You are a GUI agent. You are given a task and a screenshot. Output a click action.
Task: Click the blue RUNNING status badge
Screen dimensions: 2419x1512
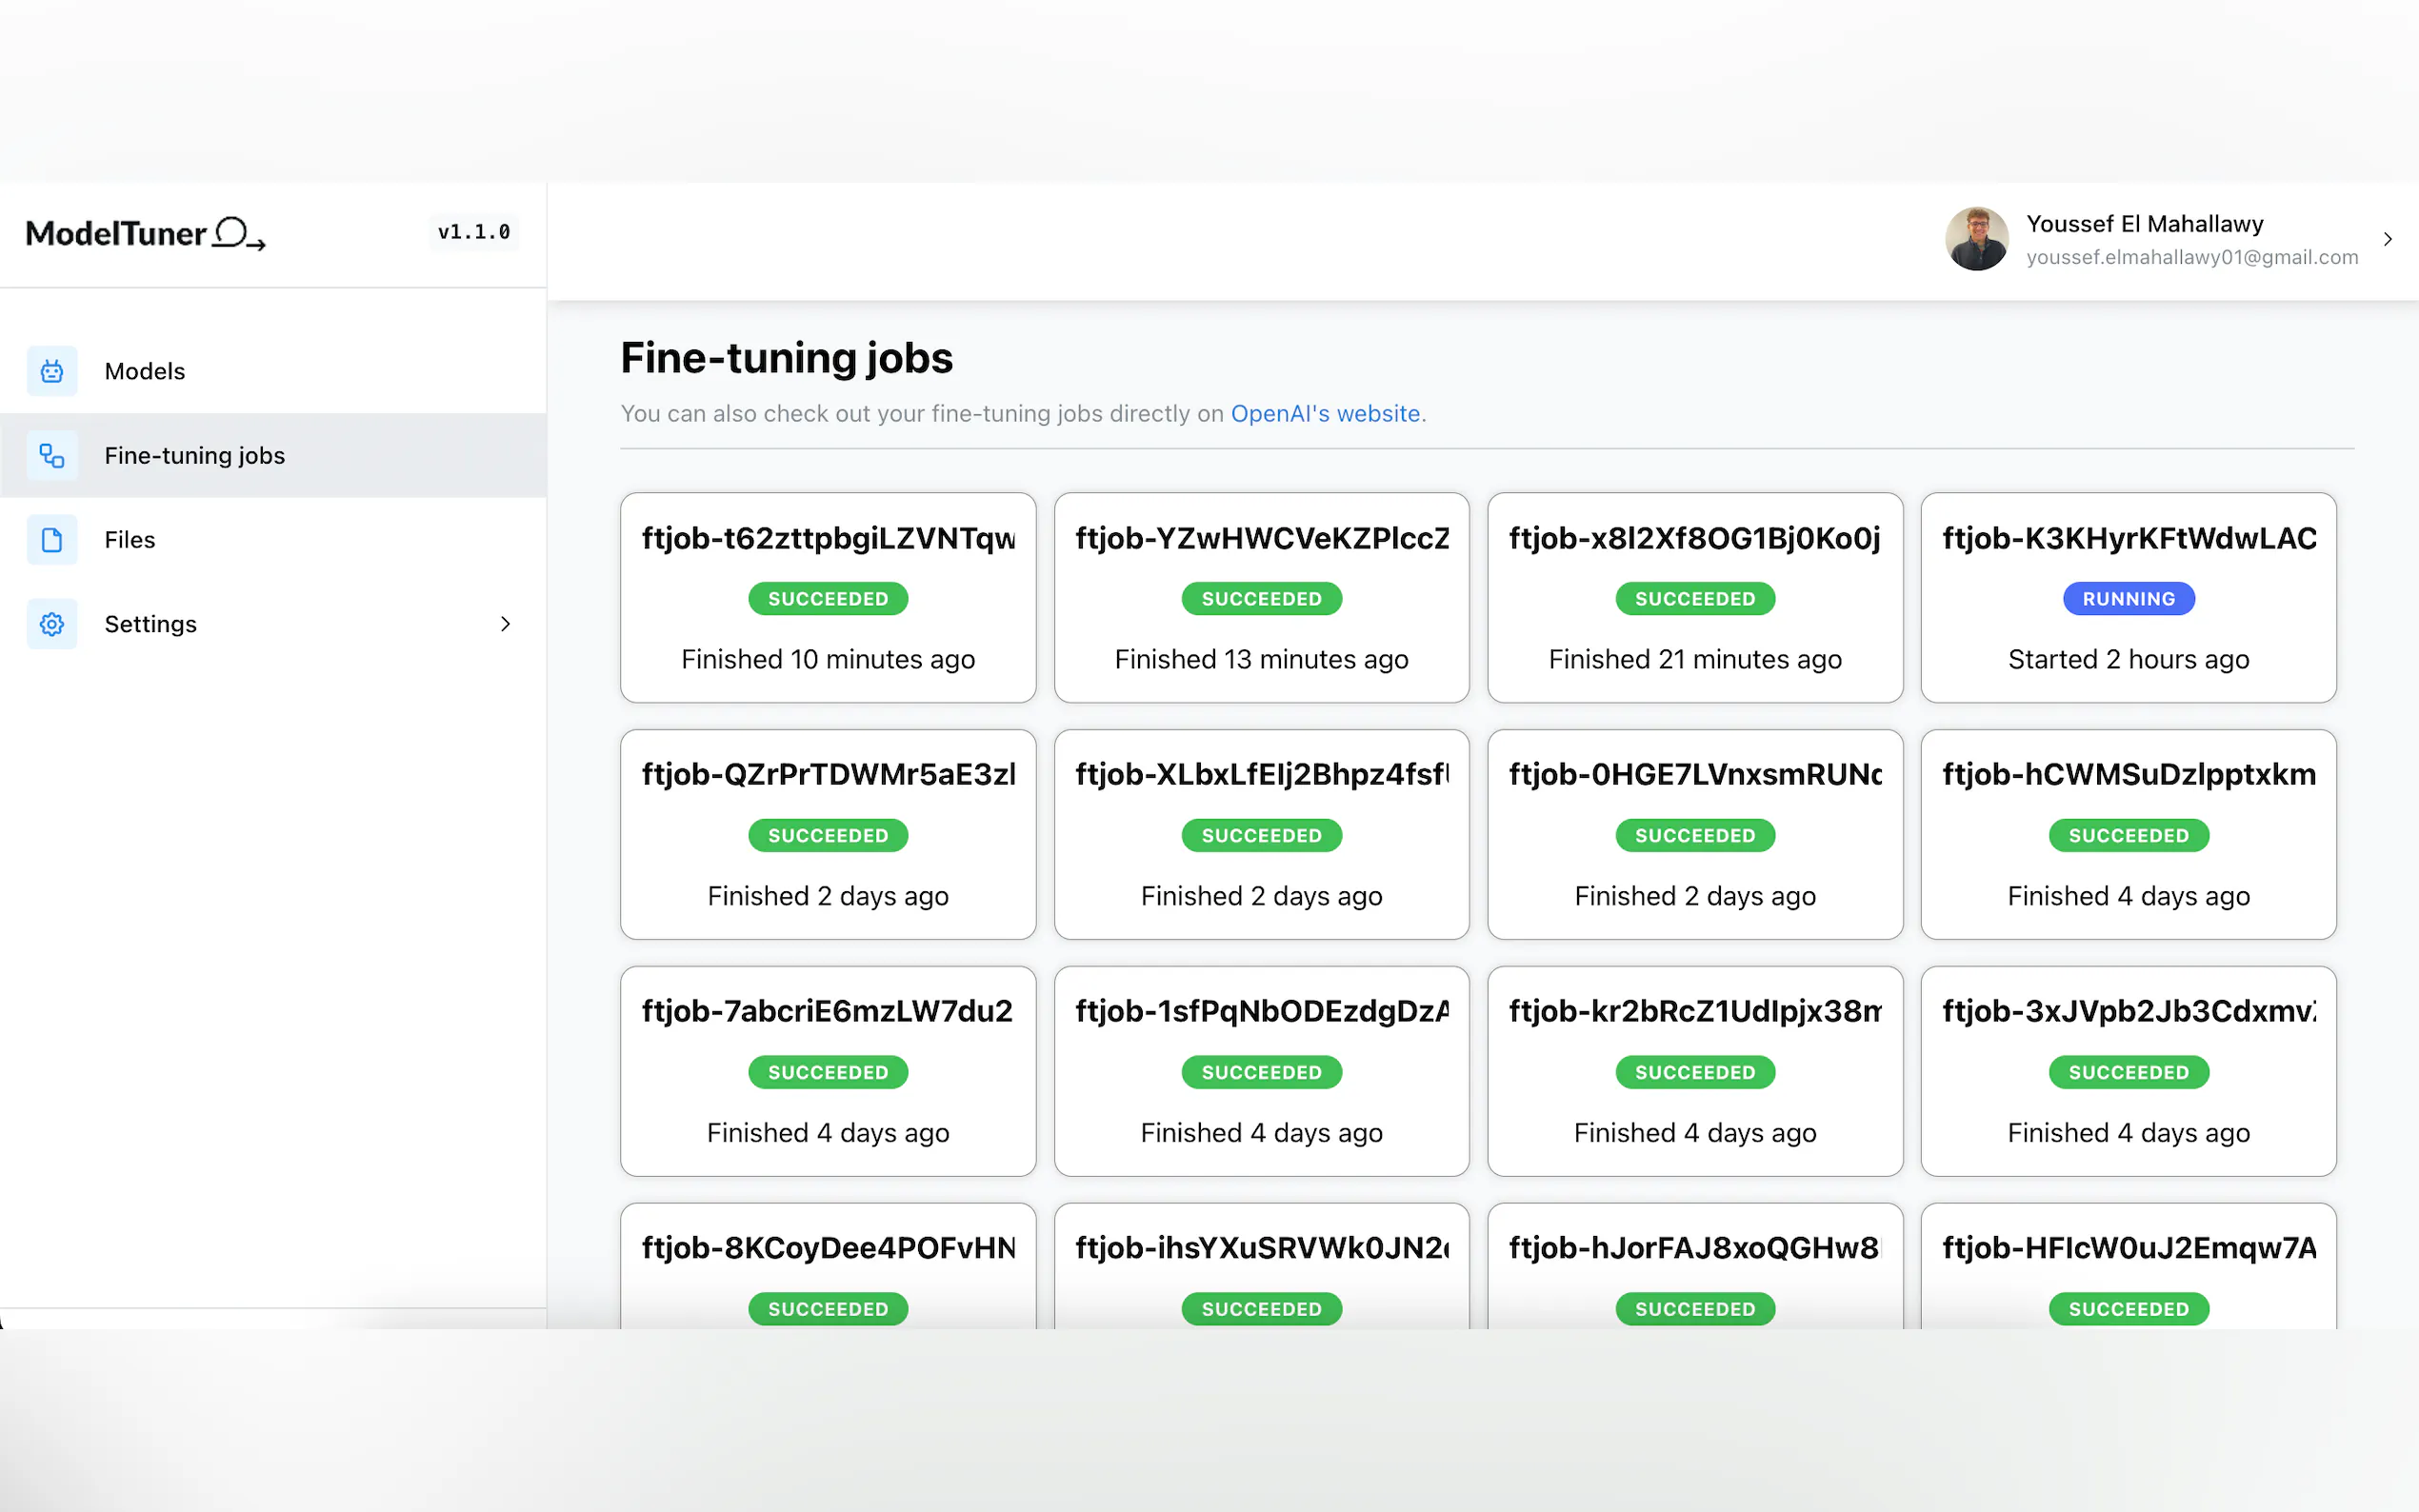point(2128,599)
